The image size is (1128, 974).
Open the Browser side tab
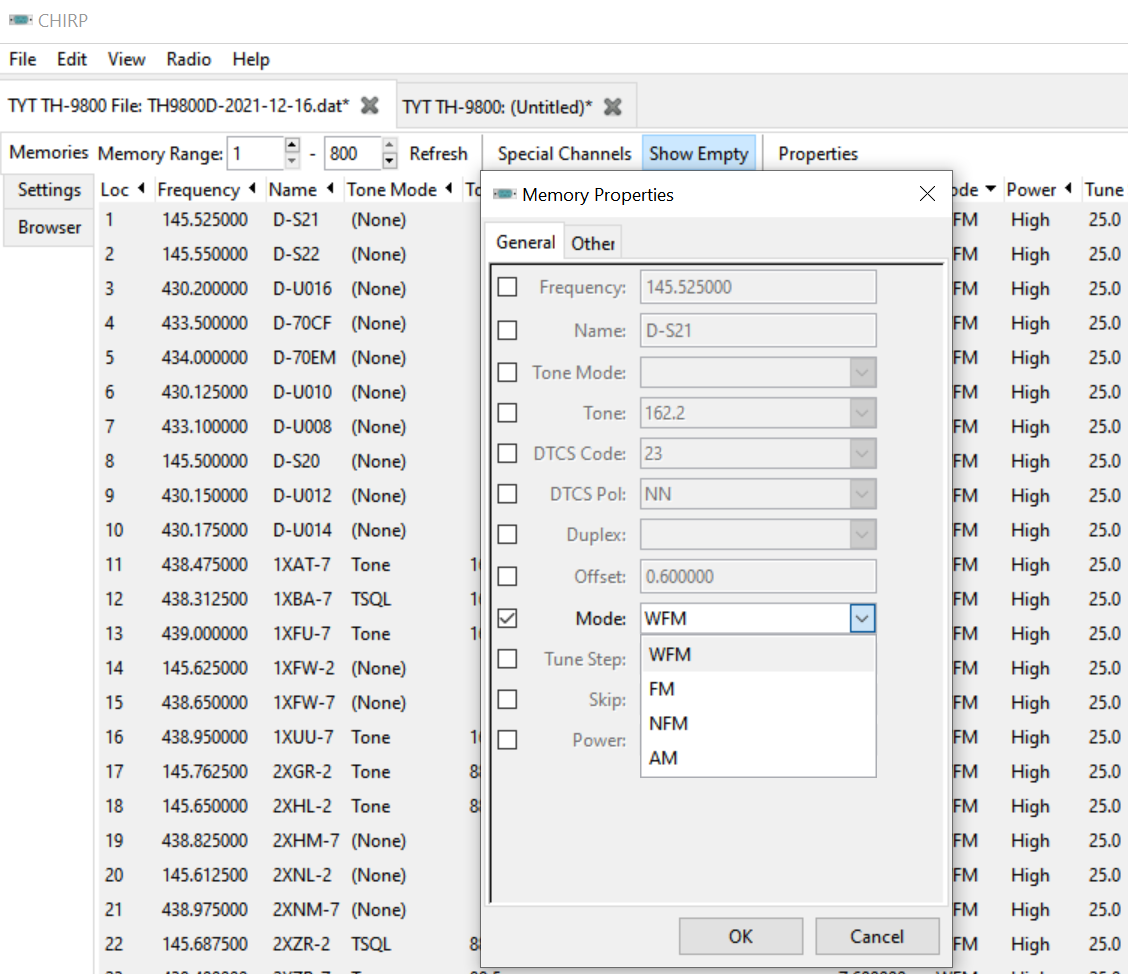pyautogui.click(x=49, y=227)
